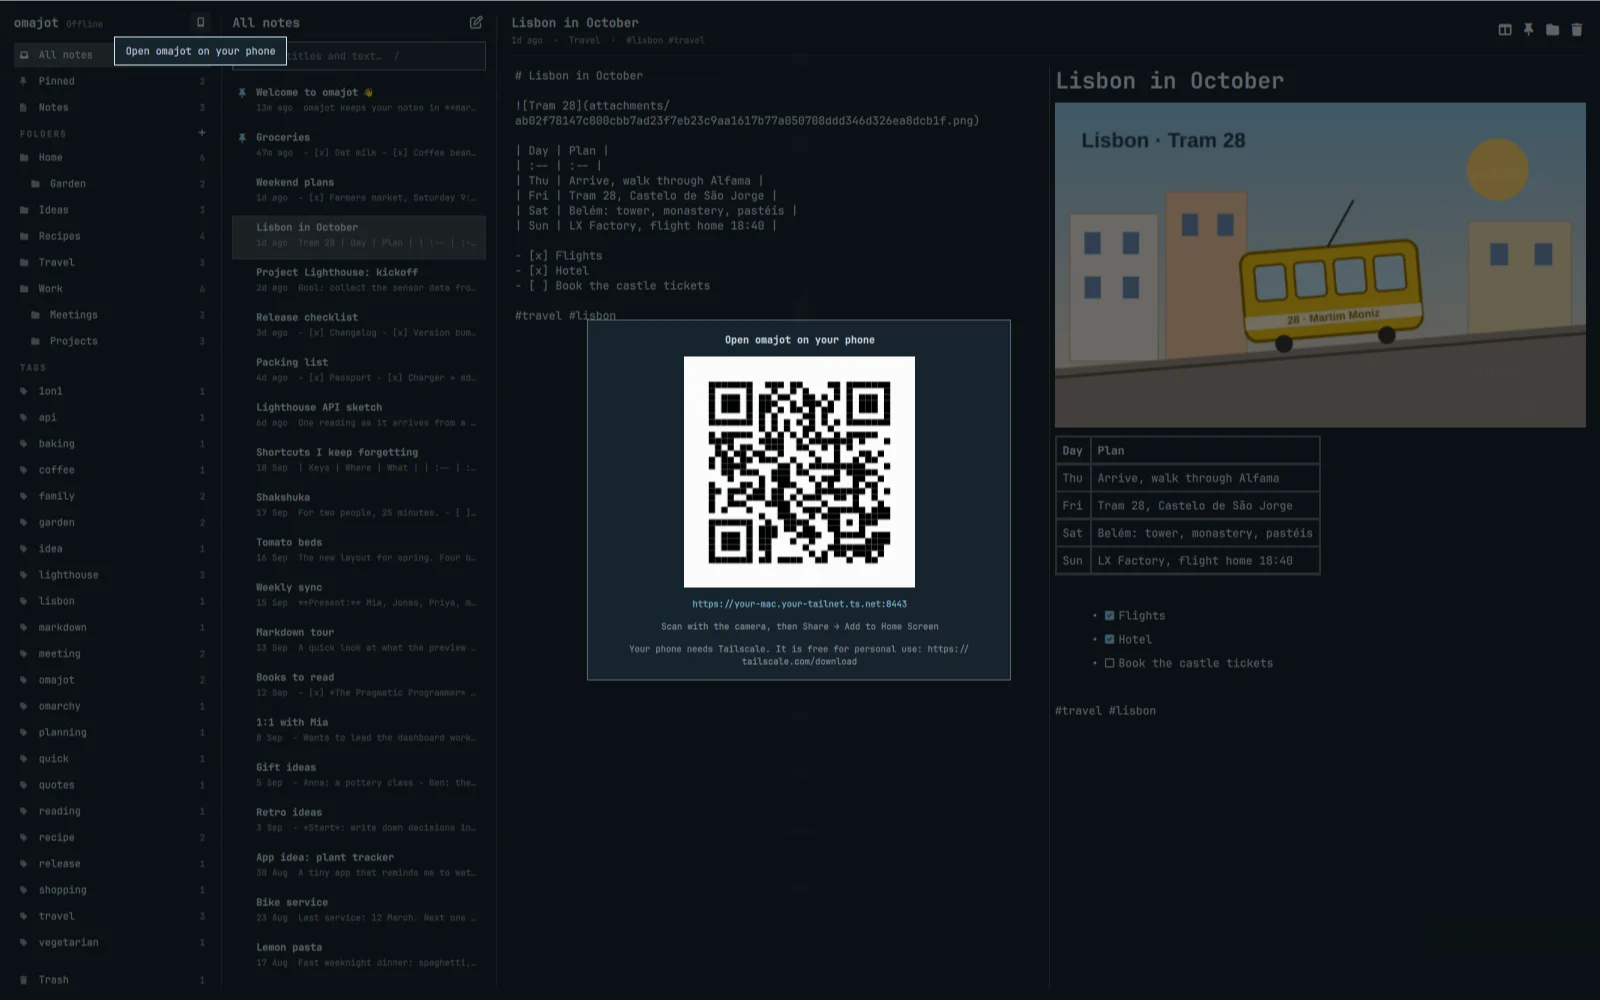Move note using the toolbar folder icon

pyautogui.click(x=1552, y=30)
